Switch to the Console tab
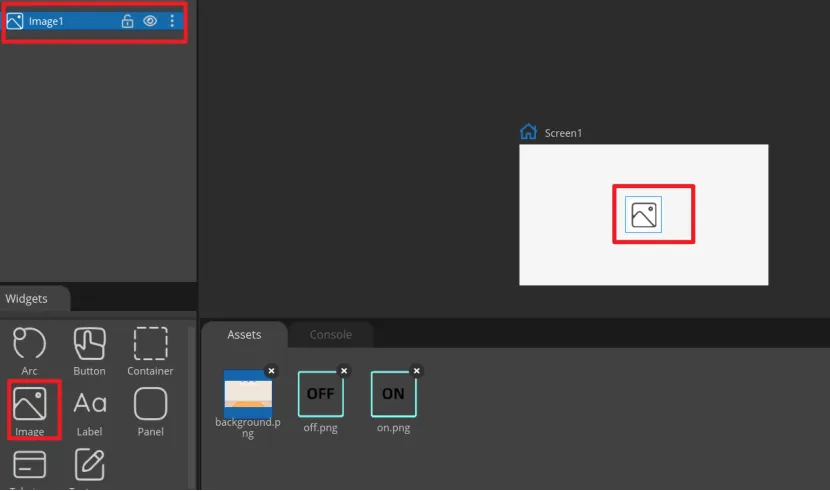Screen dimensions: 830x491 tap(329, 335)
